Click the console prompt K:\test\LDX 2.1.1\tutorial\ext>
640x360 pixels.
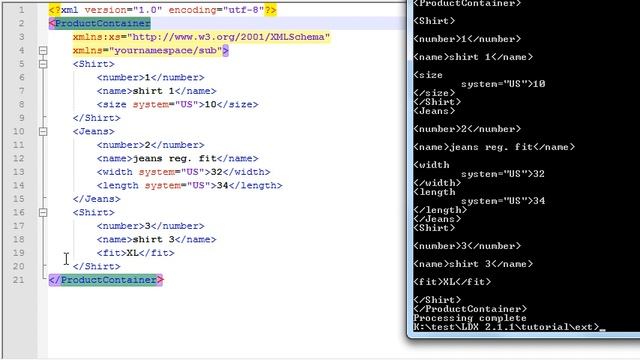pyautogui.click(x=506, y=327)
